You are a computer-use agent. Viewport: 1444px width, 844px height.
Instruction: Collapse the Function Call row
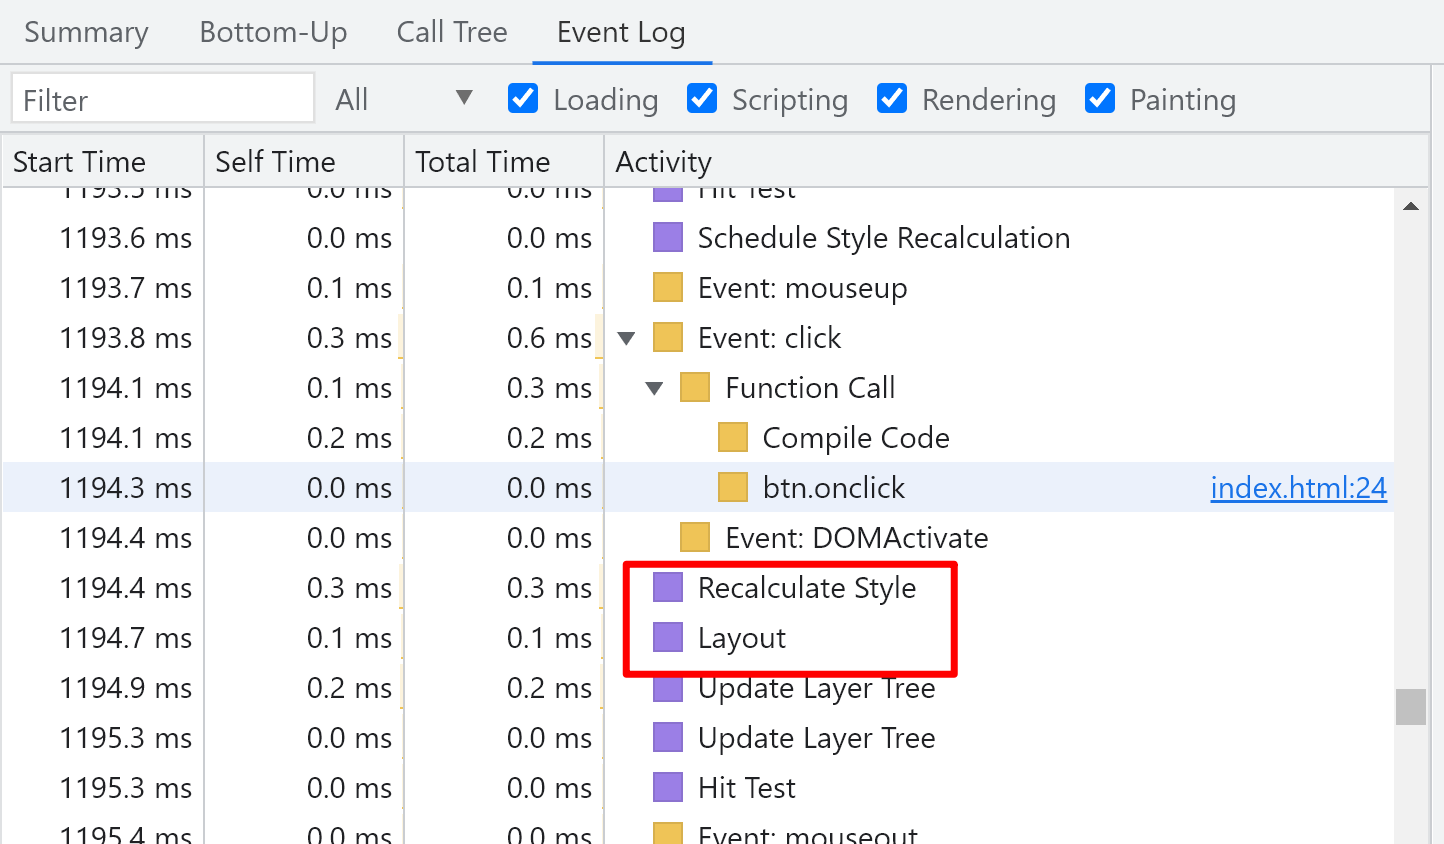coord(654,388)
